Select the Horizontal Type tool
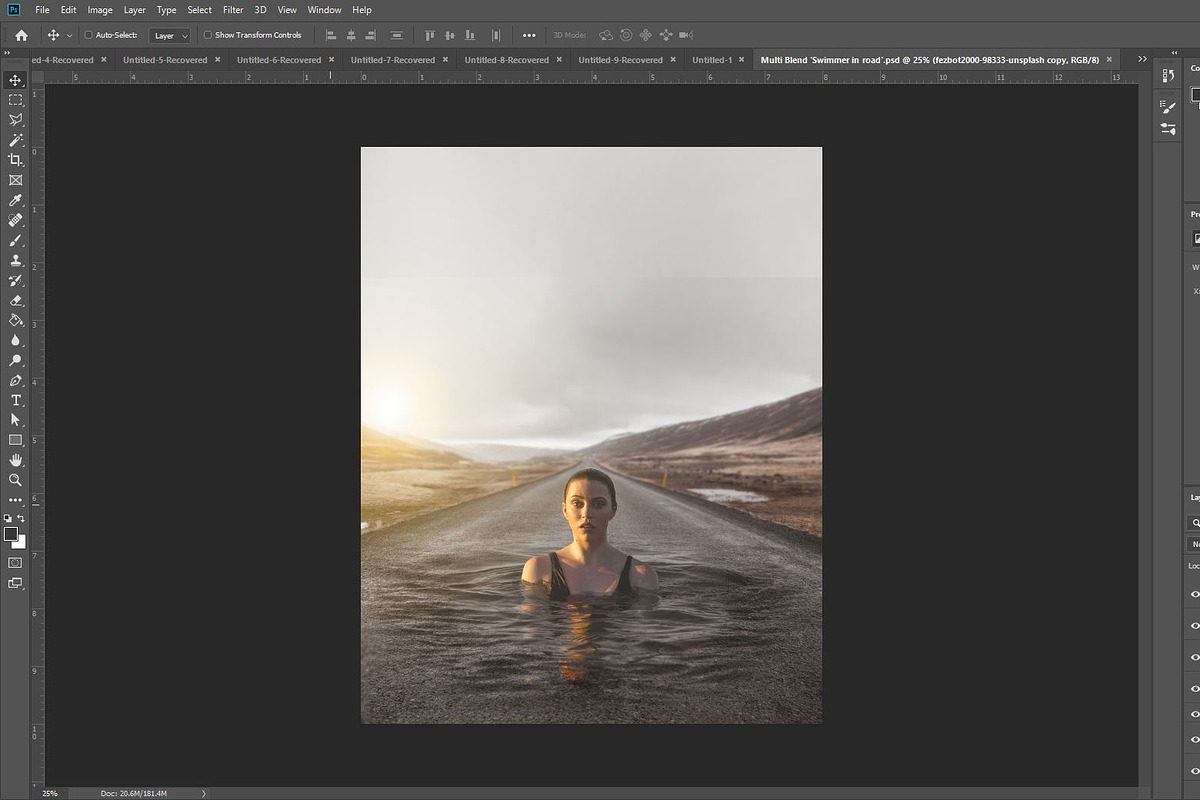 15,400
